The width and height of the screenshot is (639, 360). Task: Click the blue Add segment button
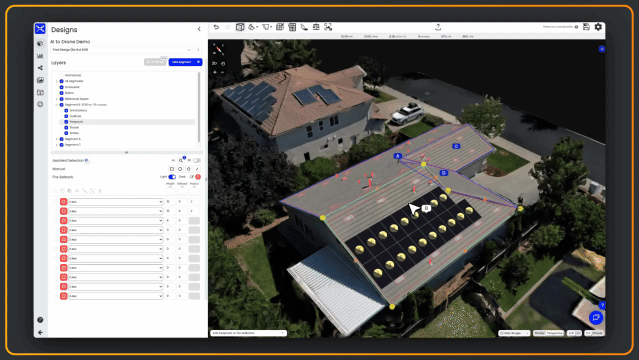point(185,62)
